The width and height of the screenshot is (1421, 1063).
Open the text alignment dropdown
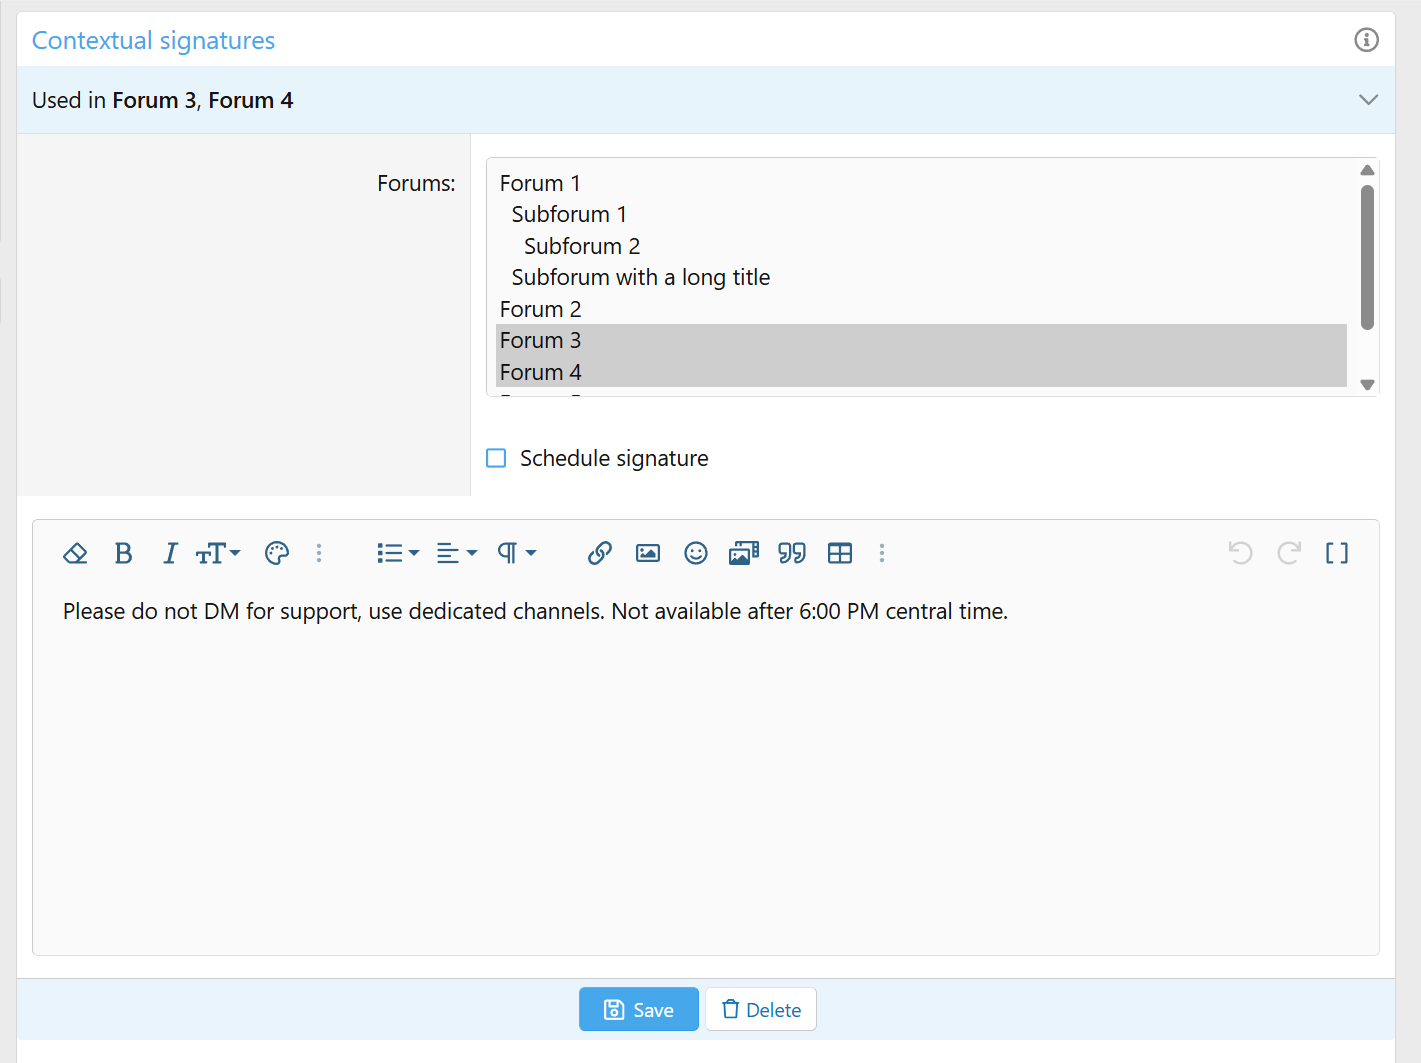click(457, 553)
